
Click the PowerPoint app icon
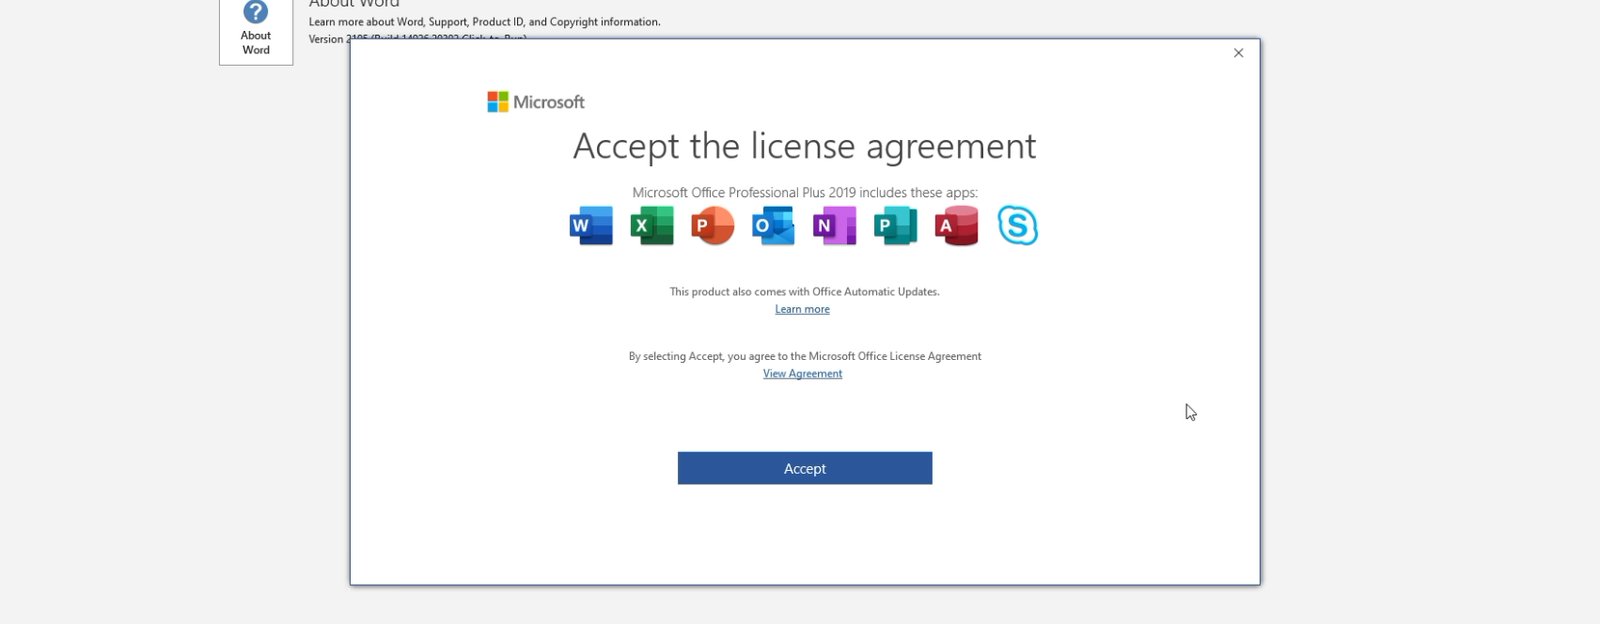pyautogui.click(x=713, y=226)
